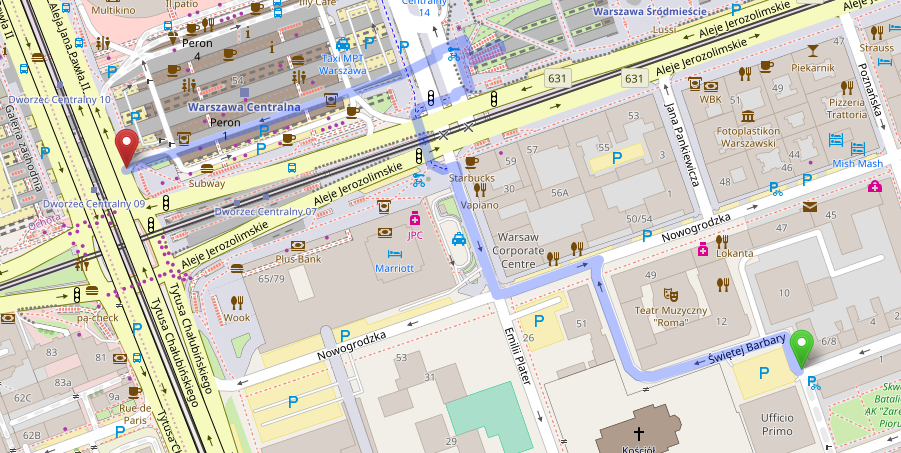Click the Piekarnik cocktail glass icon

812,52
